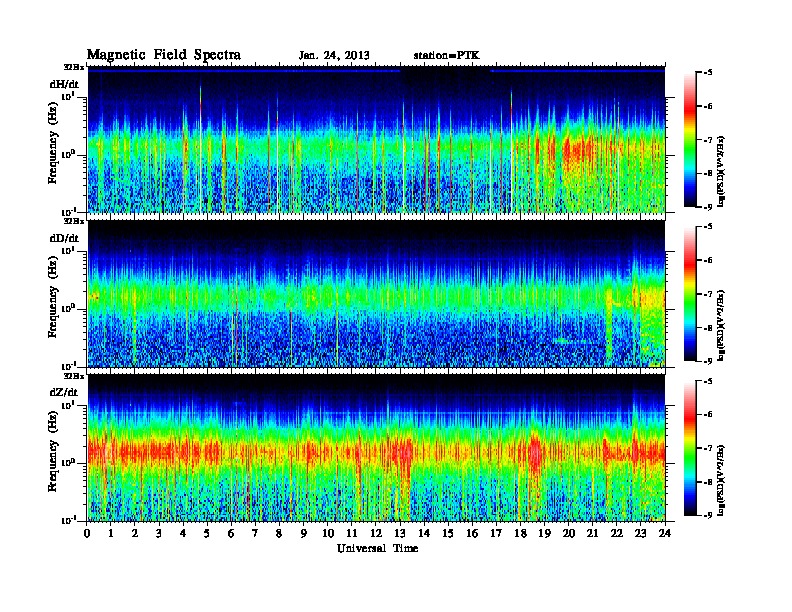Image resolution: width=792 pixels, height=612 pixels.
Task: Open the dZ/dt spectrogram plot
Action: tap(376, 448)
